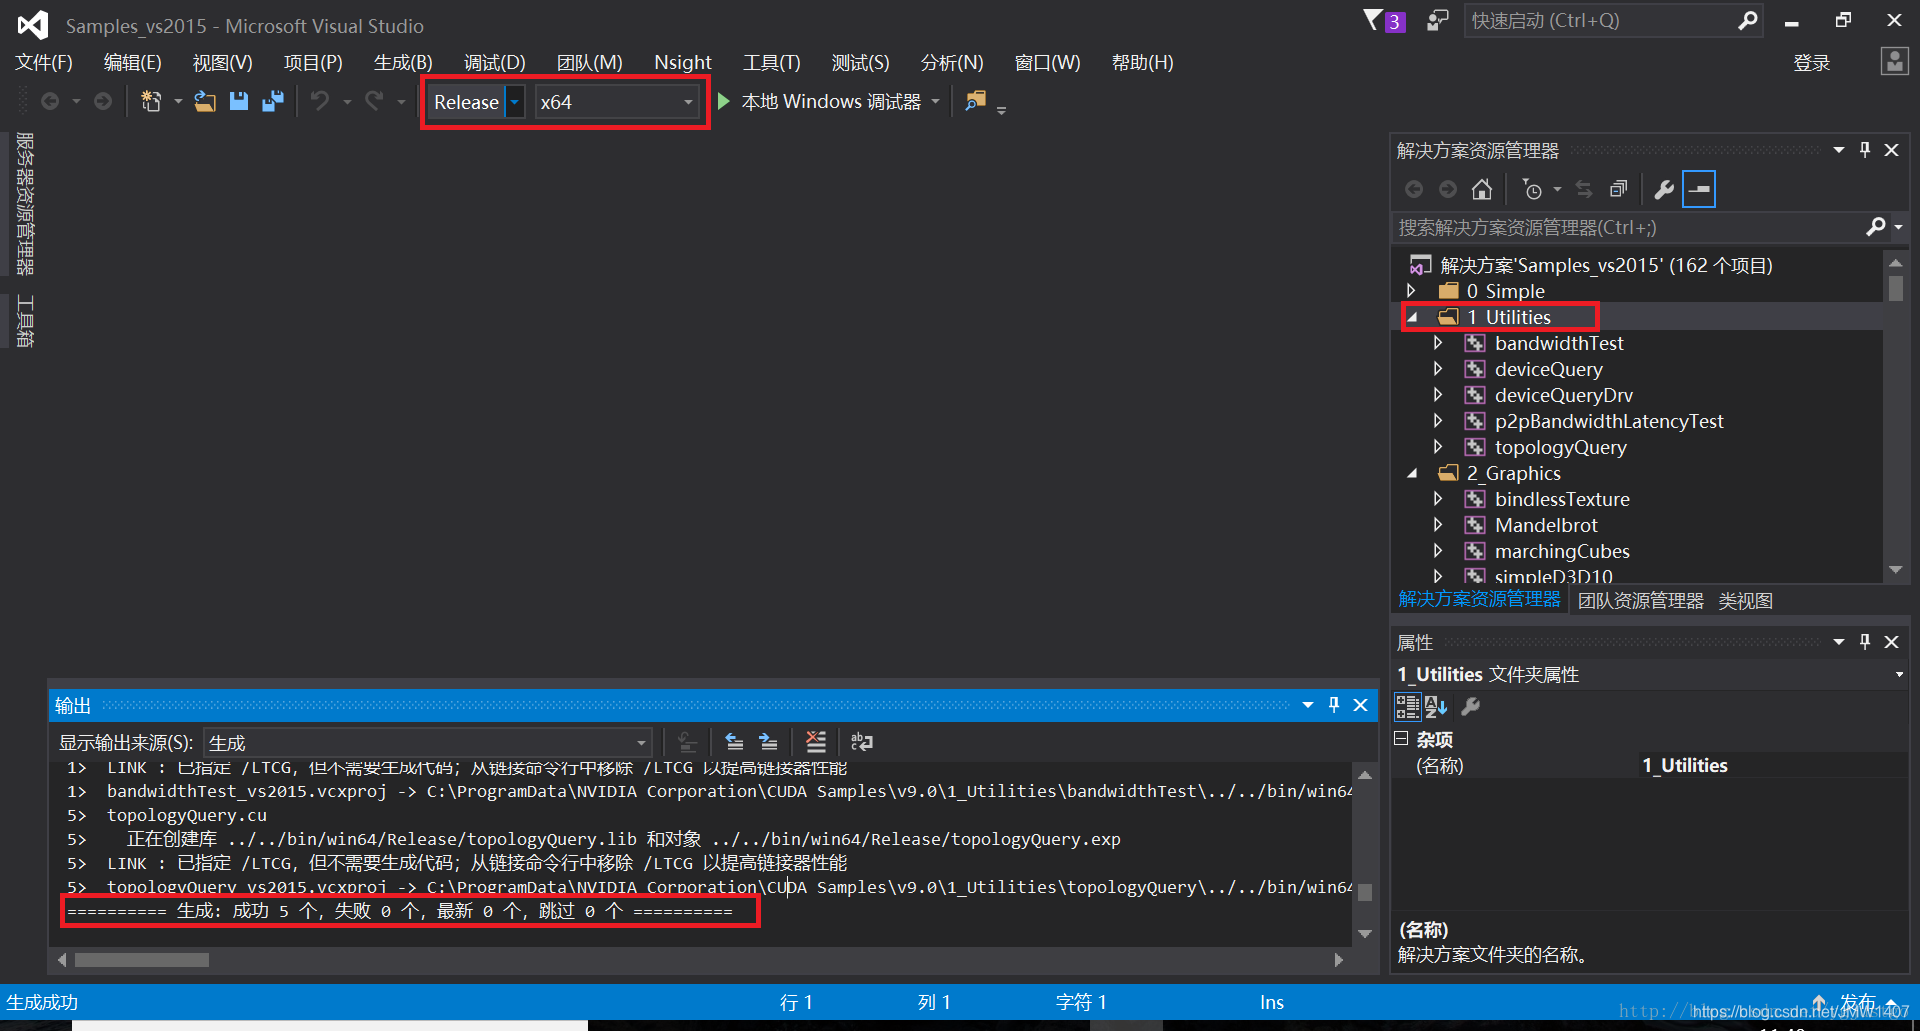Click the account avatar icon near 登录
Viewport: 1920px width, 1031px height.
(x=1894, y=62)
